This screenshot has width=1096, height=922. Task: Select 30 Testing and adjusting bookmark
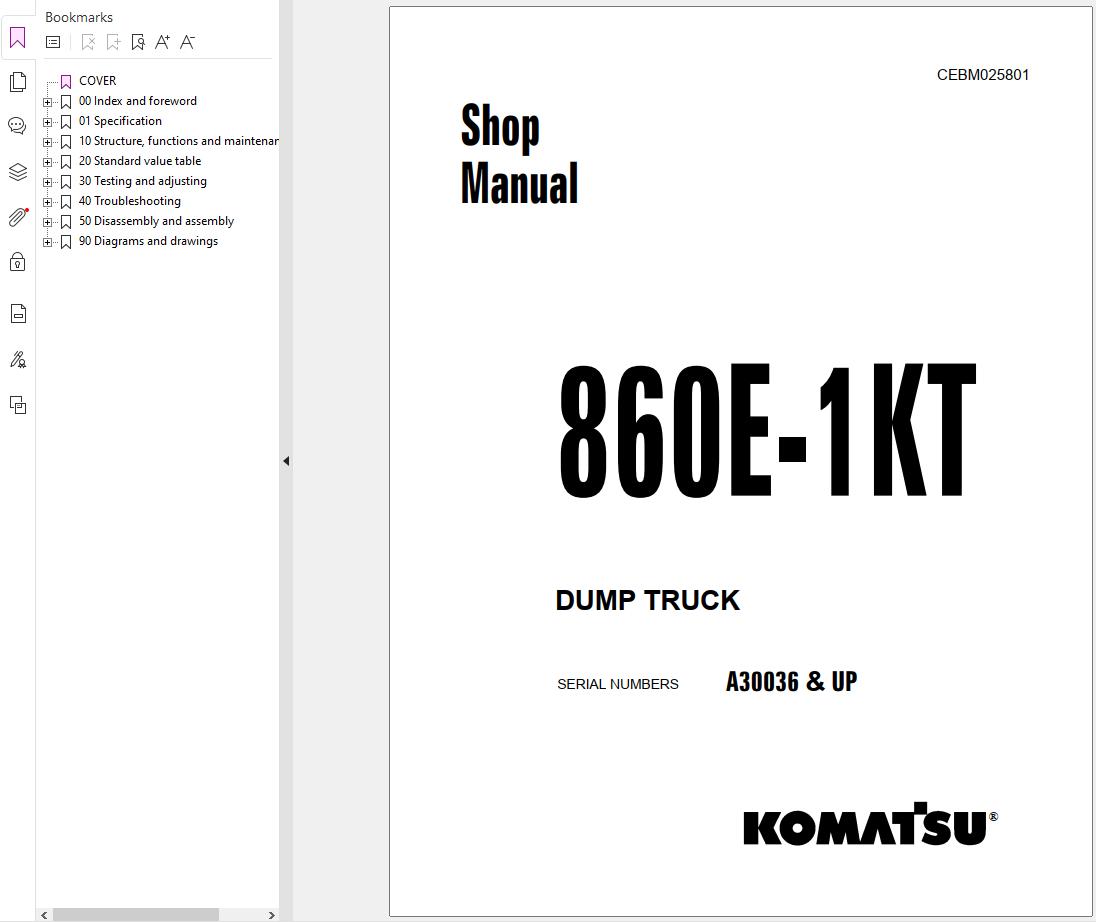point(142,181)
